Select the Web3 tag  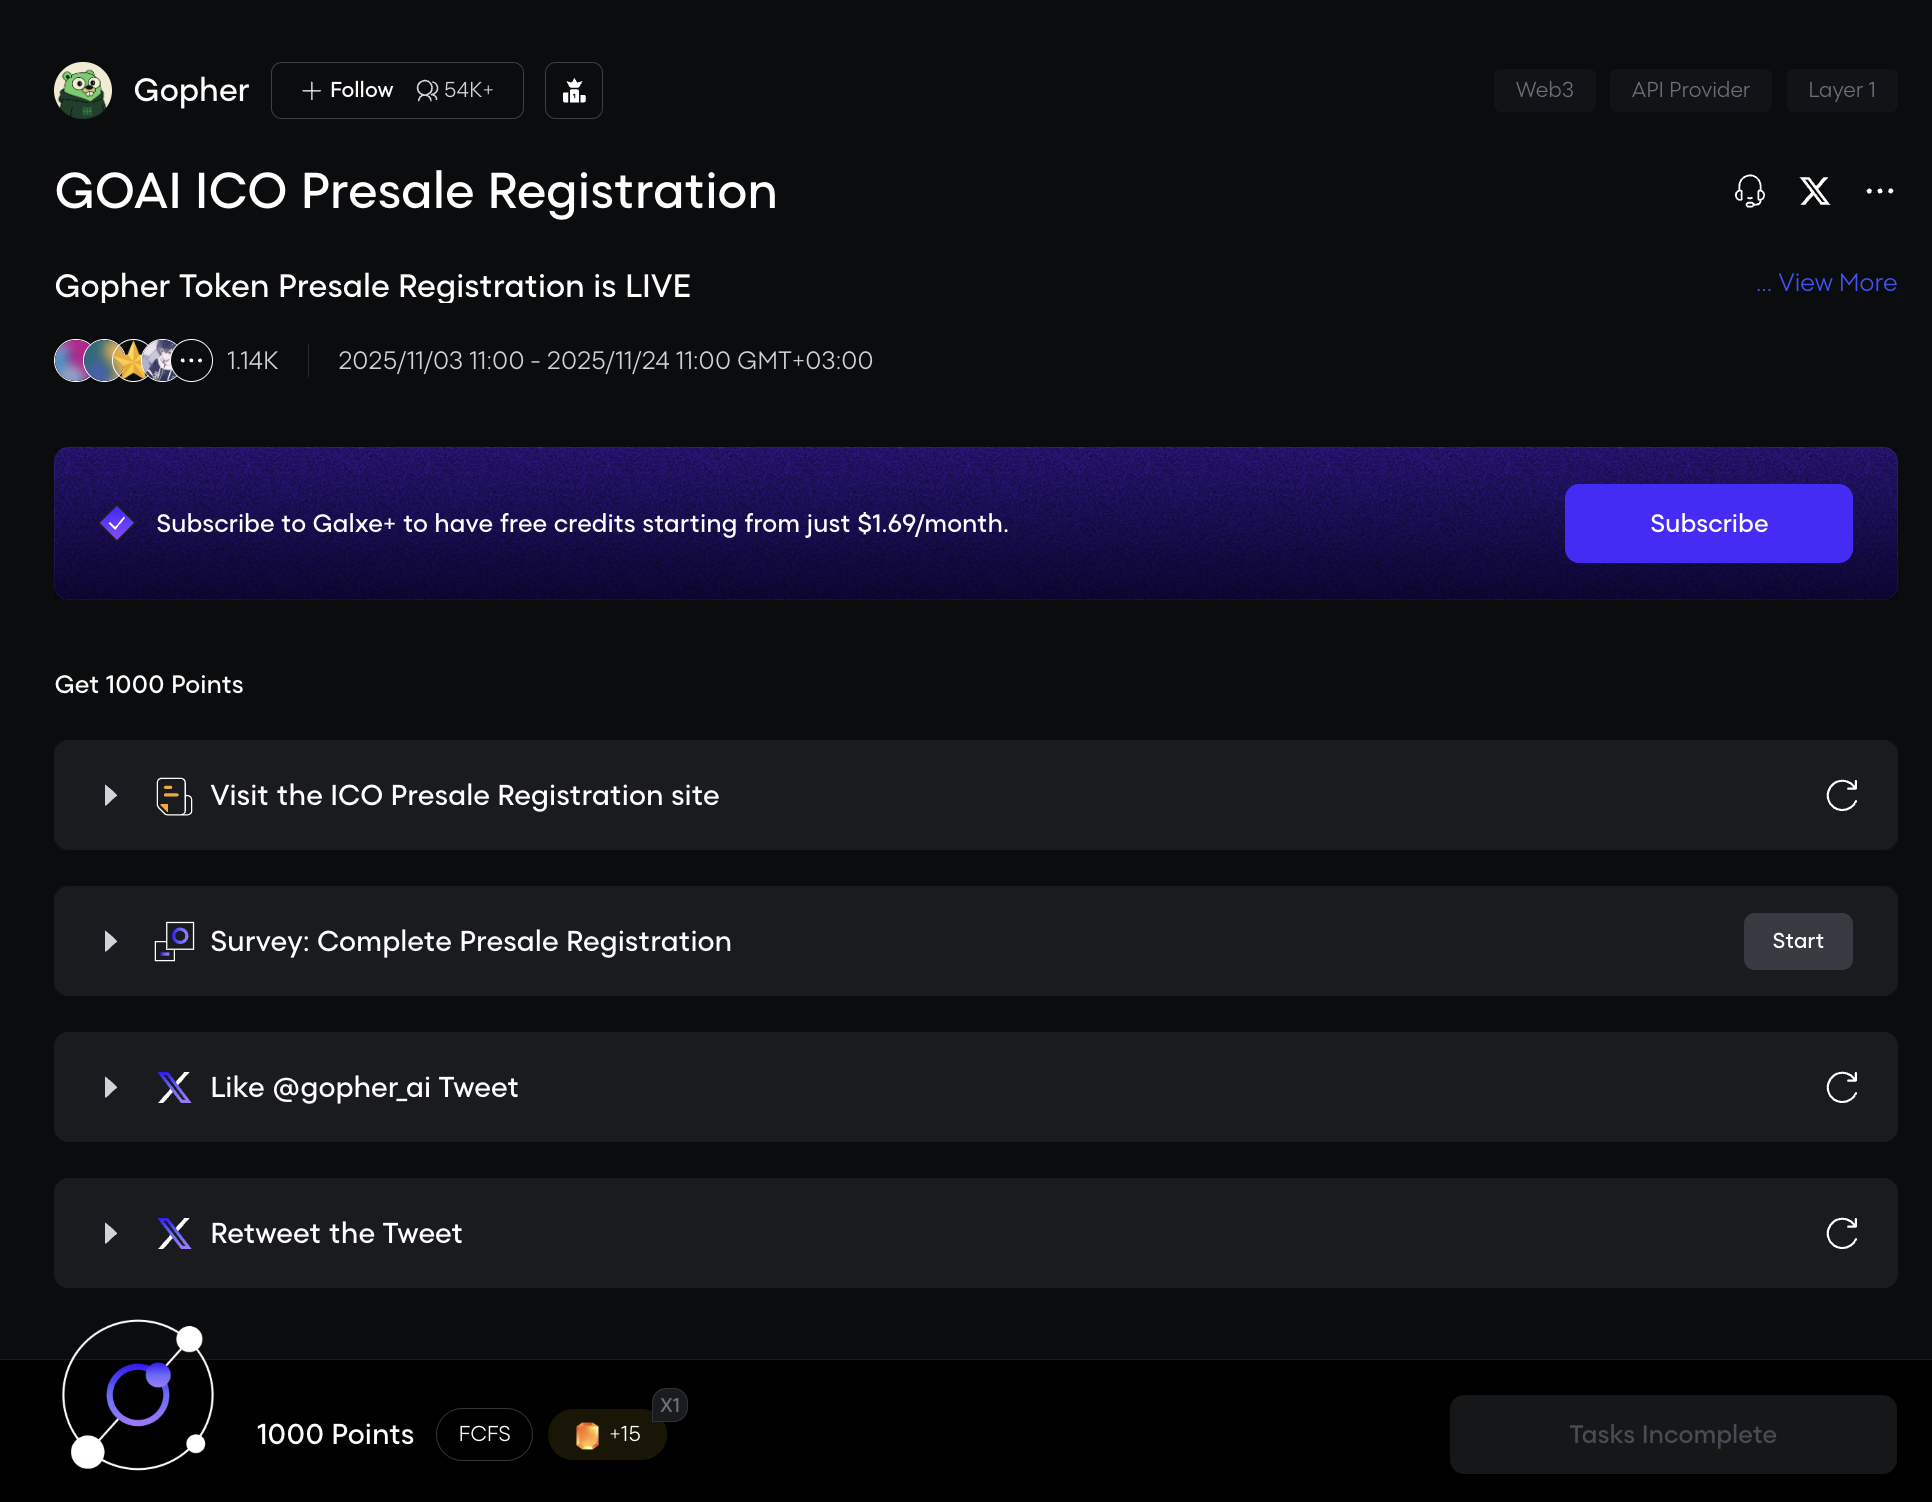[1544, 90]
